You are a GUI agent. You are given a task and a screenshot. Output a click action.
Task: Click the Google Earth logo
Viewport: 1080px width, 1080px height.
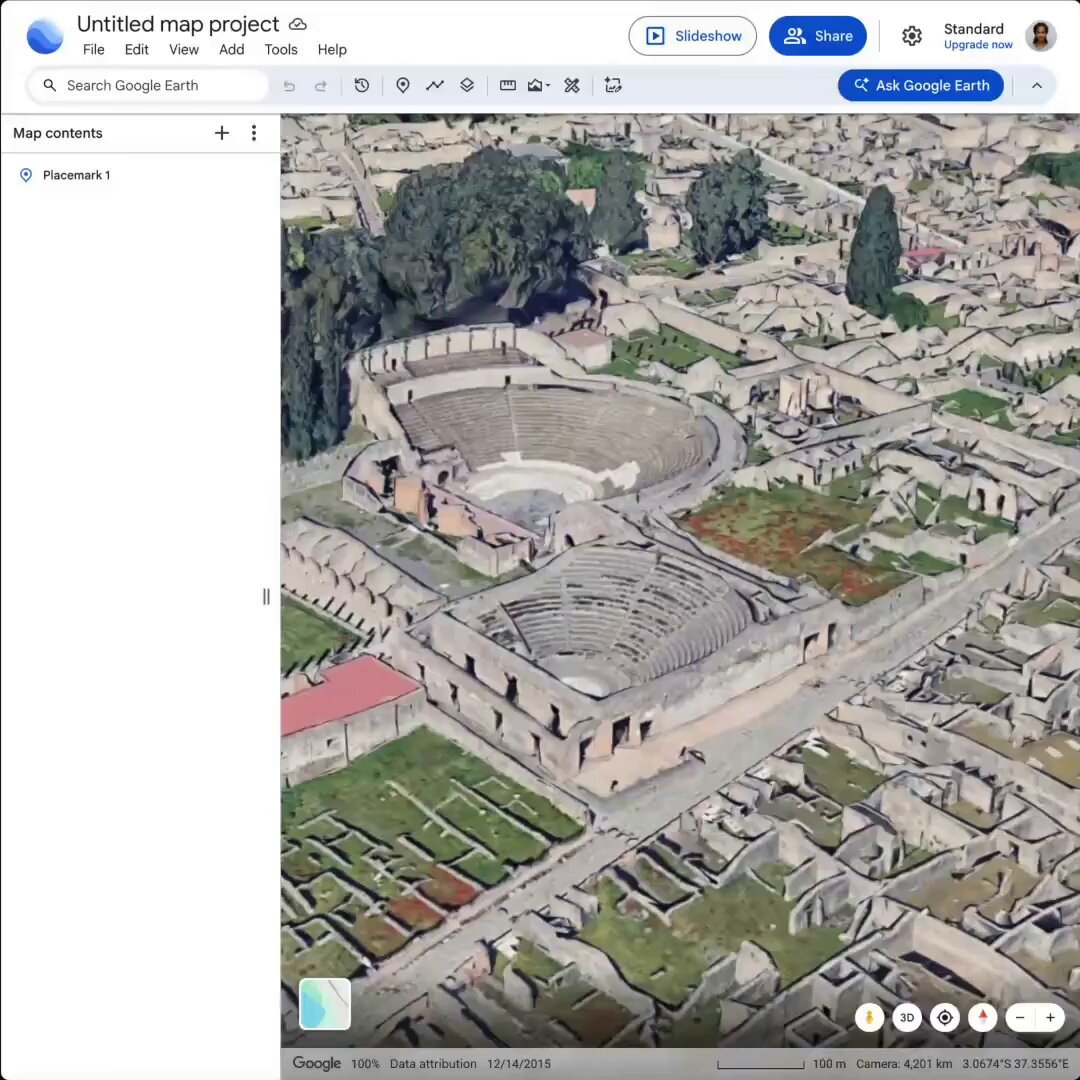[x=45, y=35]
